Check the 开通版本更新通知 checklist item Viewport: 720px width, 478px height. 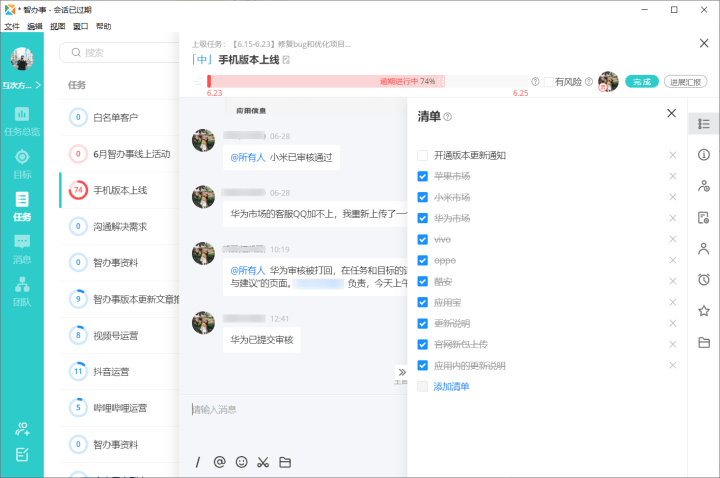click(422, 156)
